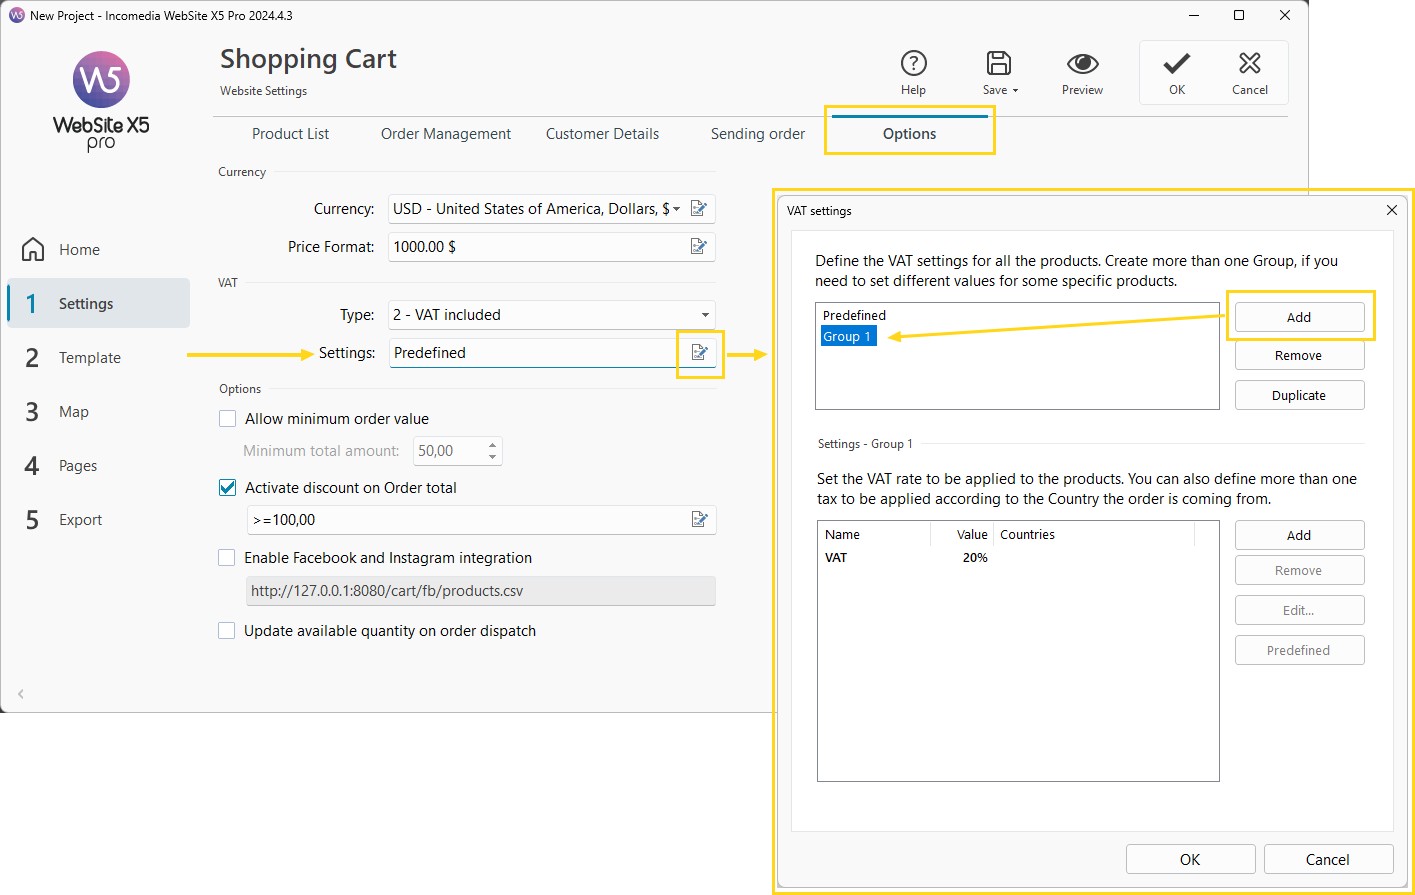Go to step 2 Template
The height and width of the screenshot is (895, 1415).
(x=98, y=357)
